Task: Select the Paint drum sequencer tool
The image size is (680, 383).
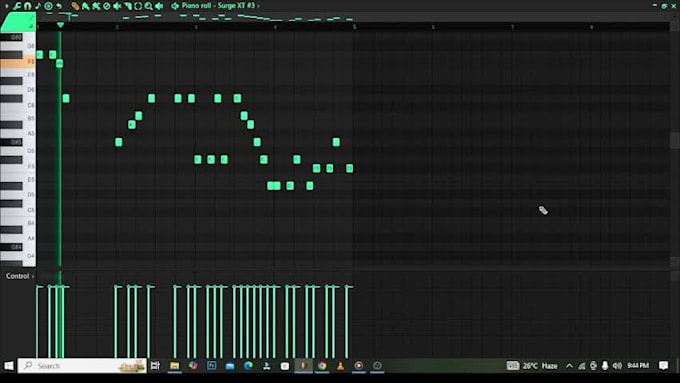Action: (x=96, y=6)
